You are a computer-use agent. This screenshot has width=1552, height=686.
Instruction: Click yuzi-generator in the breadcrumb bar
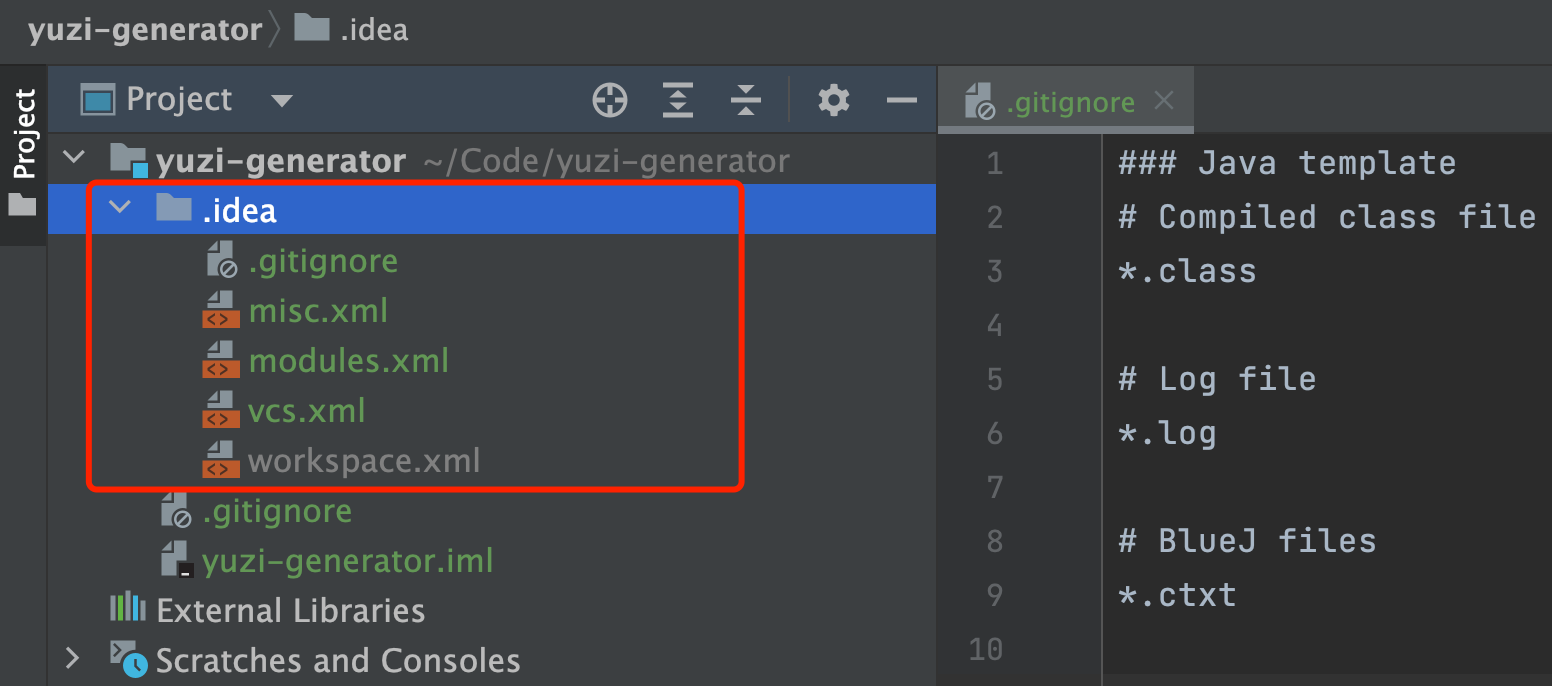click(145, 30)
